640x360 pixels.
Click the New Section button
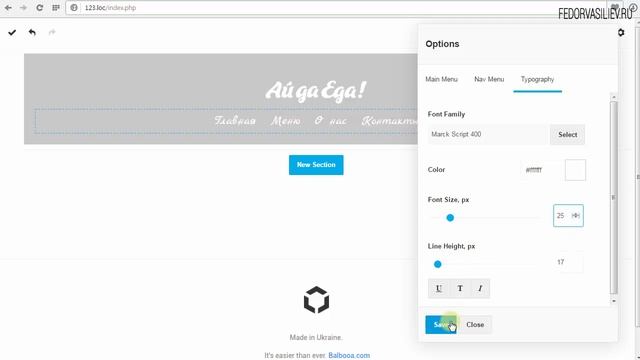316,165
